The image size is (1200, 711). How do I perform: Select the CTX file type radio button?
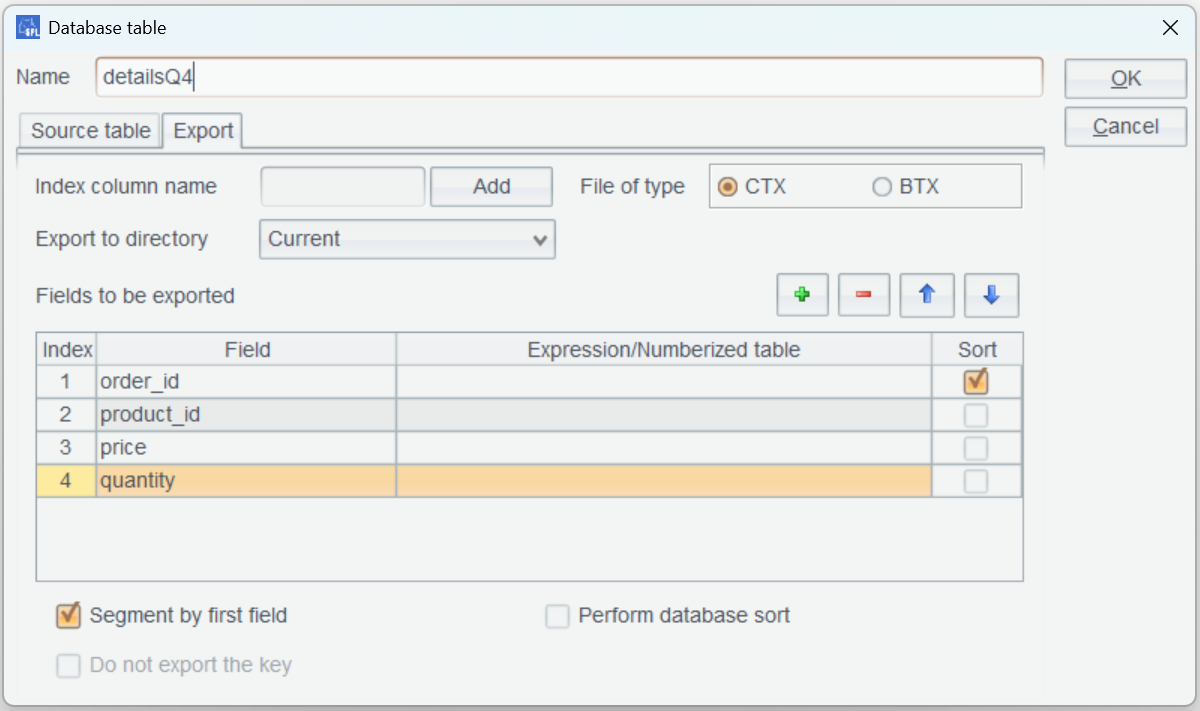(x=728, y=187)
